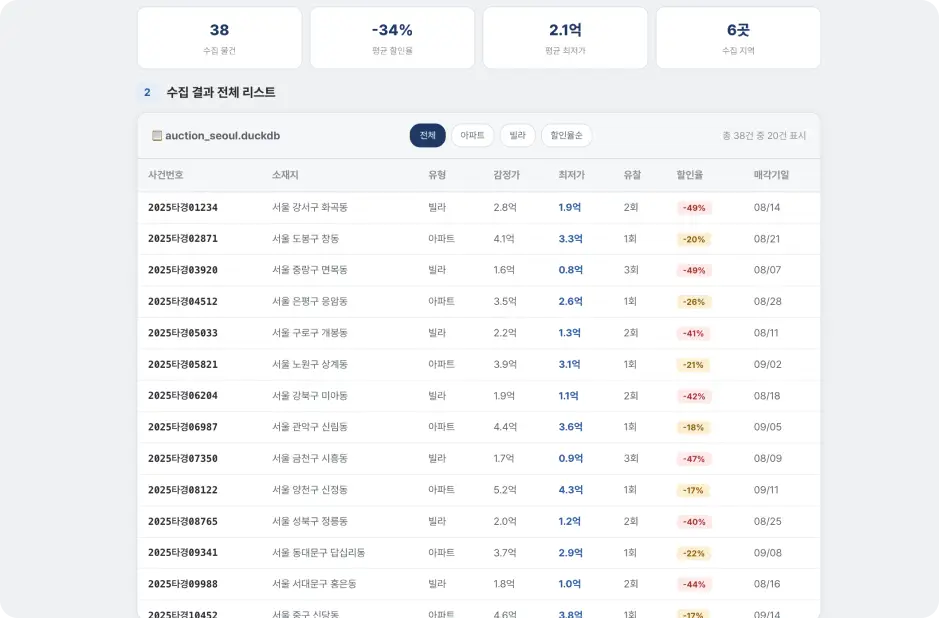Viewport: 939px width, 618px height.
Task: Click the -18% discount badge
Action: [x=693, y=428]
